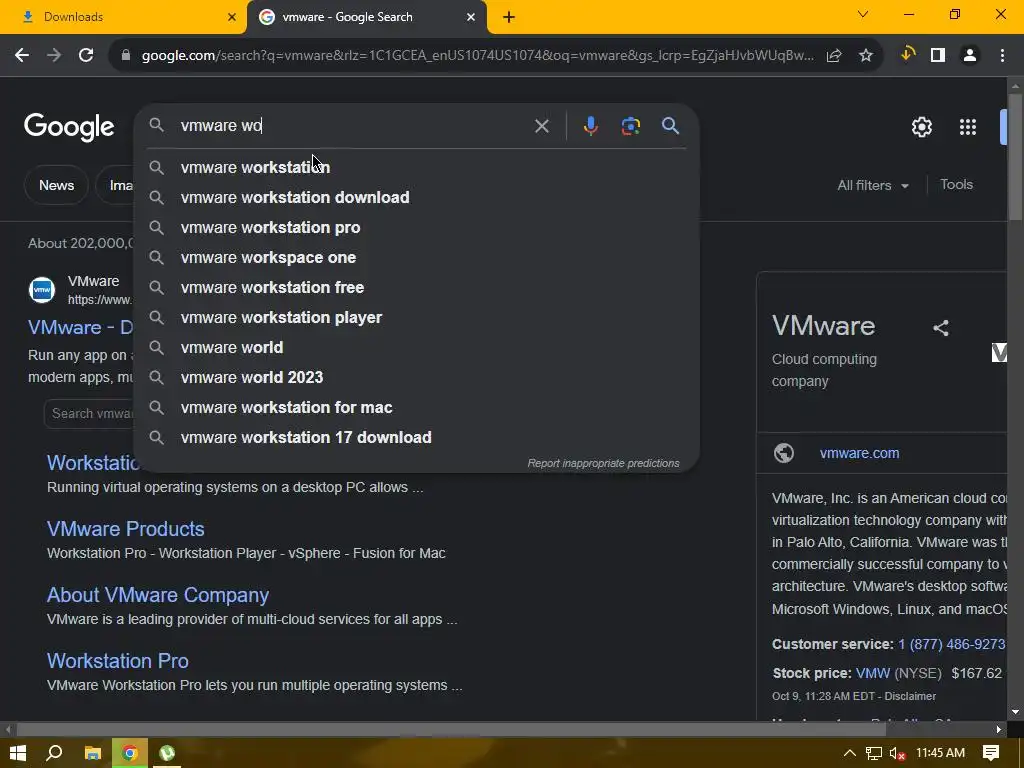The width and height of the screenshot is (1024, 768).
Task: Click the muted volume tray icon
Action: (x=898, y=754)
